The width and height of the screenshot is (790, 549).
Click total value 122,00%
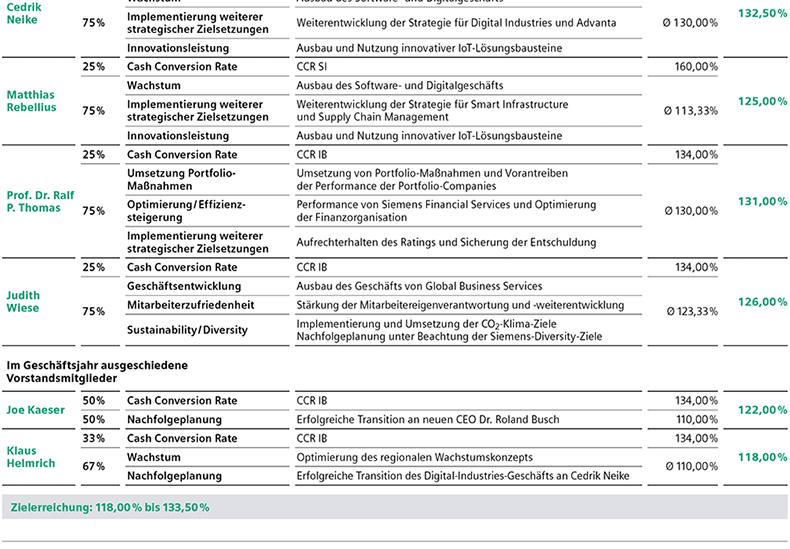tap(762, 410)
